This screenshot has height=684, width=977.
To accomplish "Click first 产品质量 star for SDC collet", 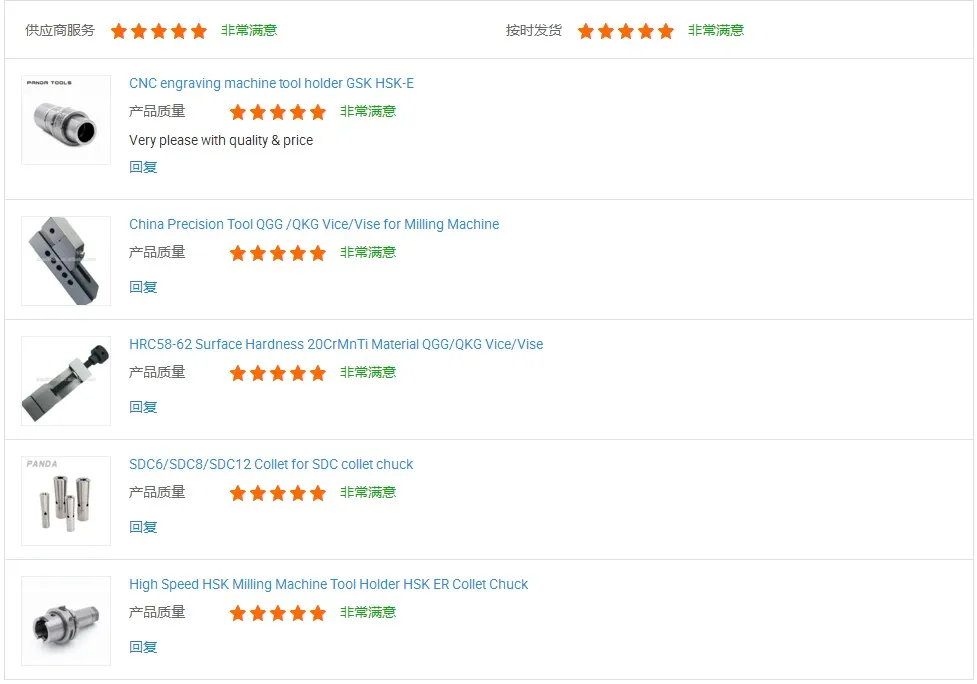I will tap(238, 493).
